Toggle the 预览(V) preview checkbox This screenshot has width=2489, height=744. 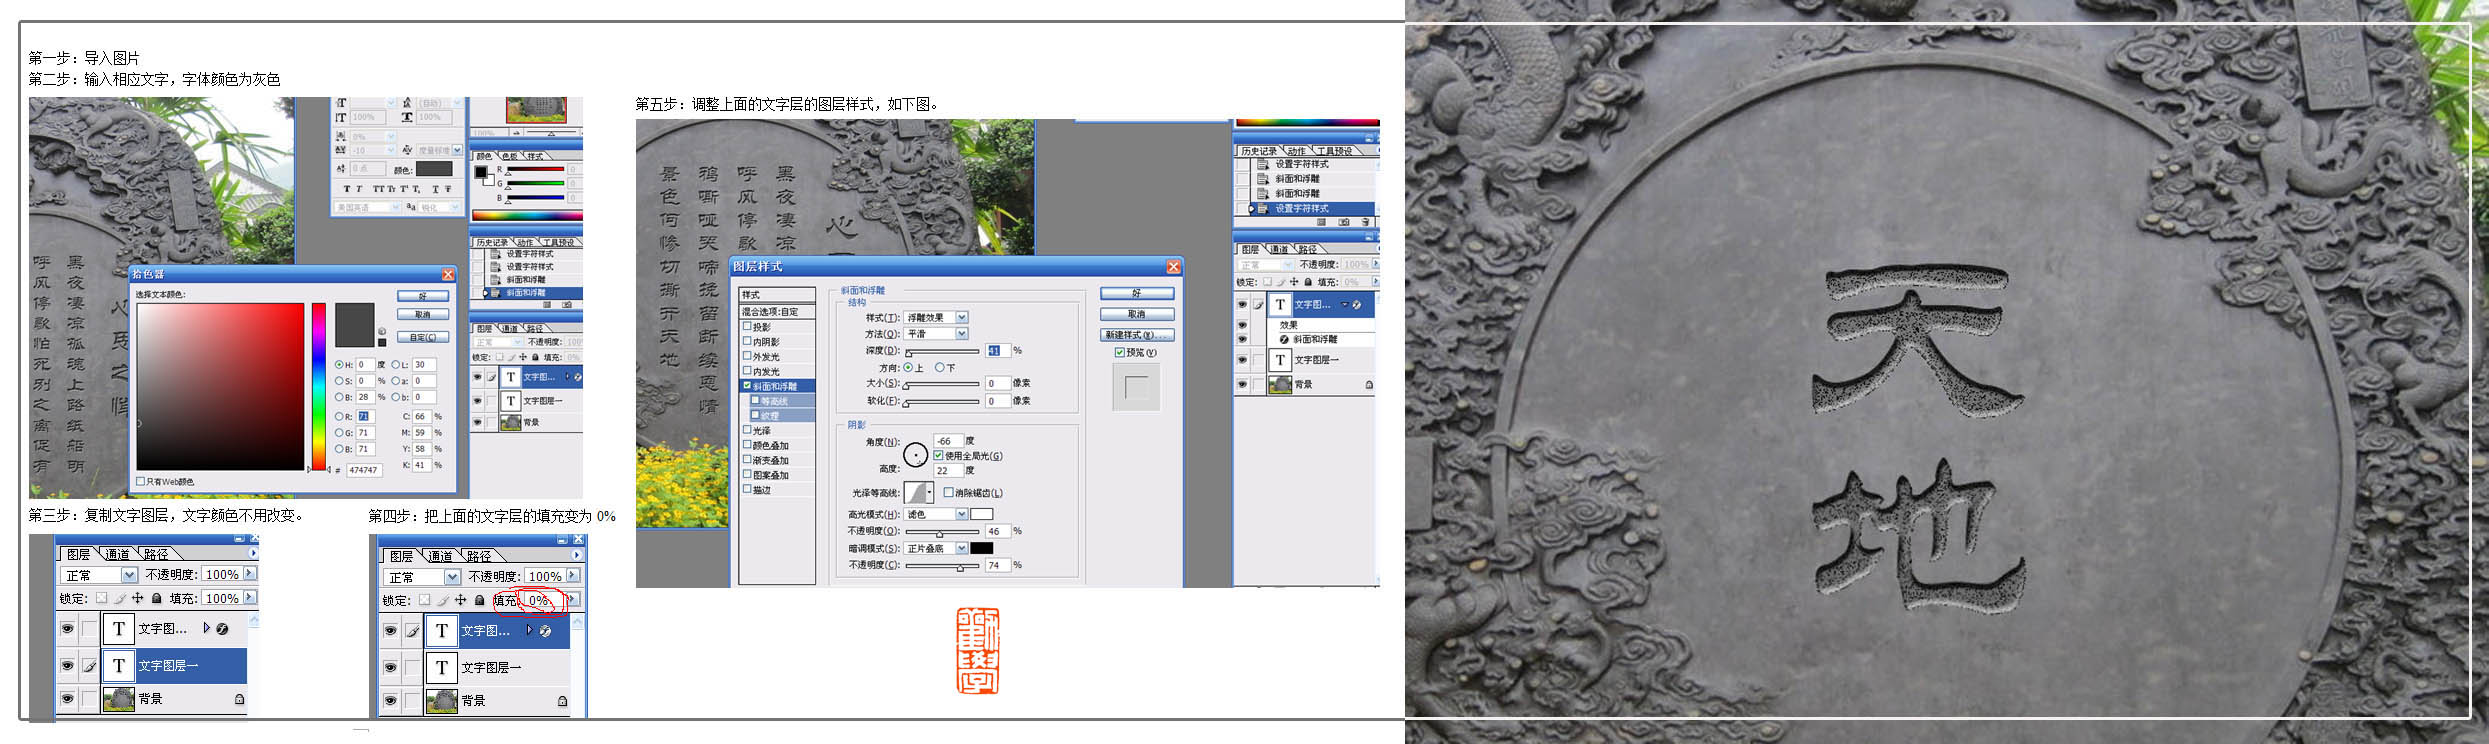coord(1120,352)
